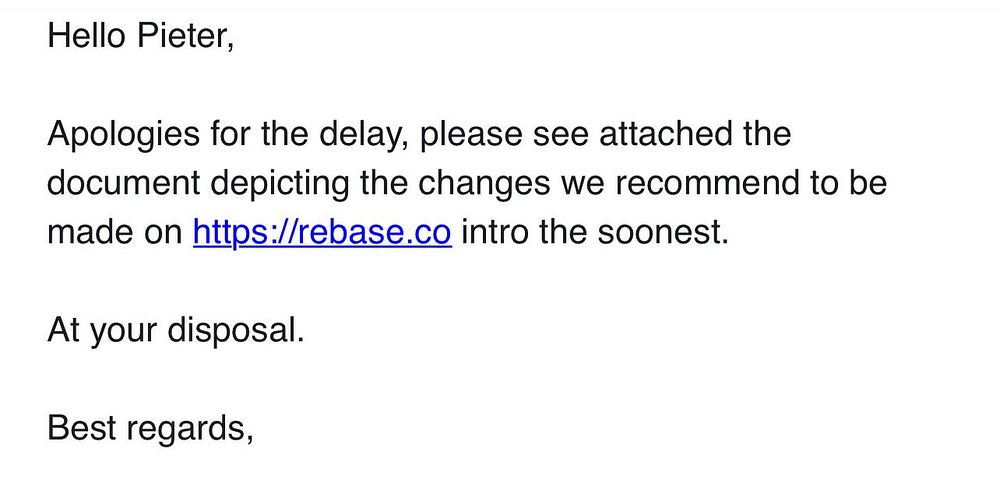Screen dimensions: 1000x485
Task: Click the word "disposal" in the message
Action: pyautogui.click(x=235, y=331)
